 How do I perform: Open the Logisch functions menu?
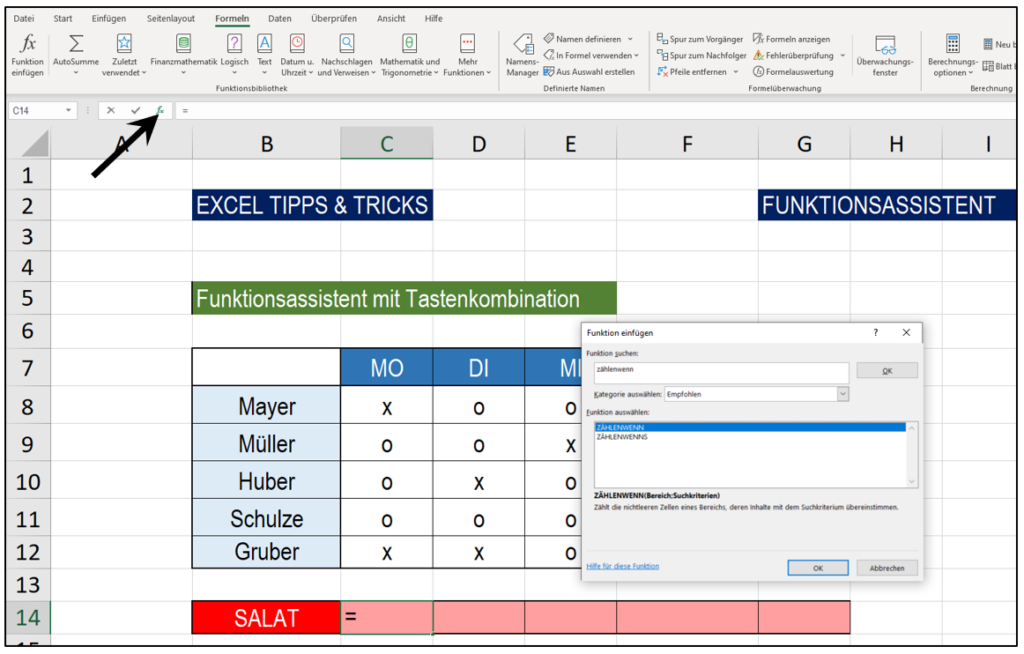point(234,55)
